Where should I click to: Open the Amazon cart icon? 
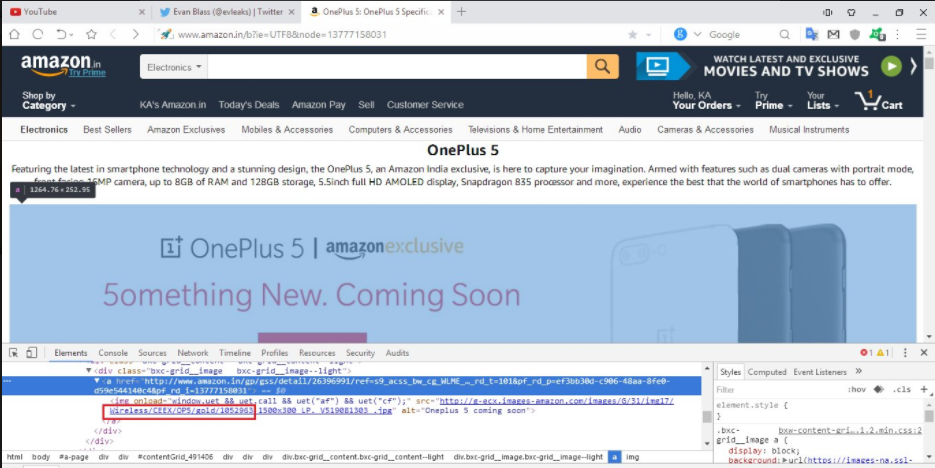pos(878,101)
